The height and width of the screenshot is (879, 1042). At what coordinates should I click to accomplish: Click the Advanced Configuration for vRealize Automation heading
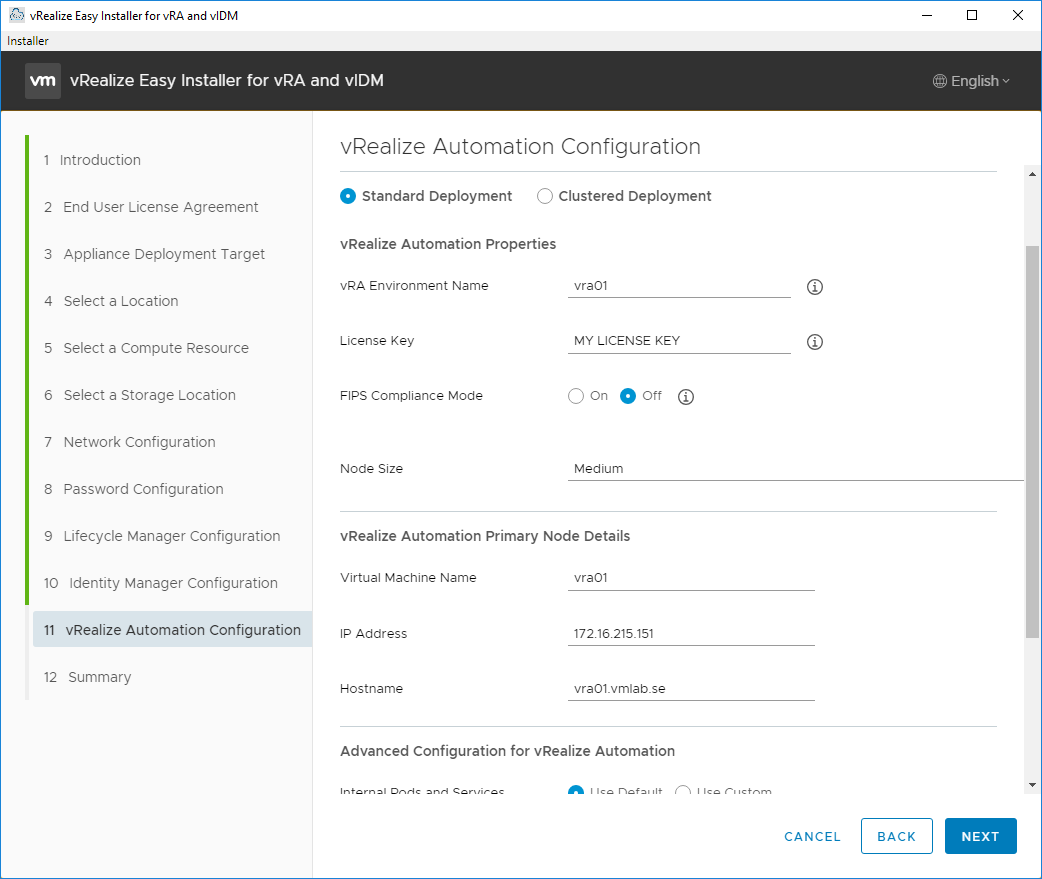[508, 751]
